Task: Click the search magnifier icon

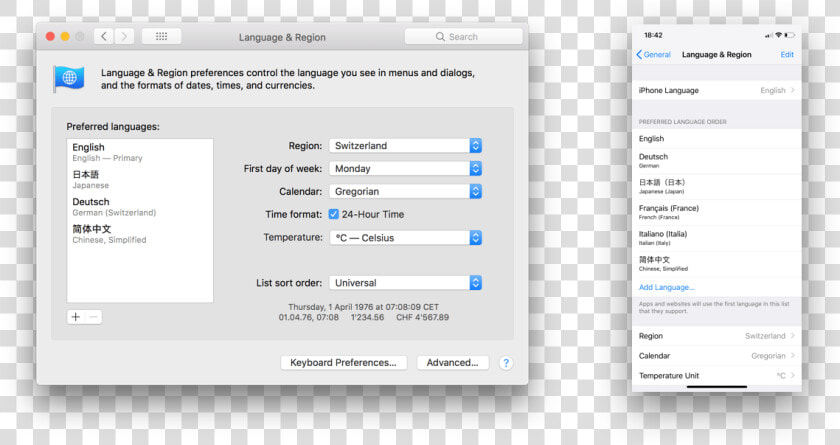Action: [x=440, y=36]
